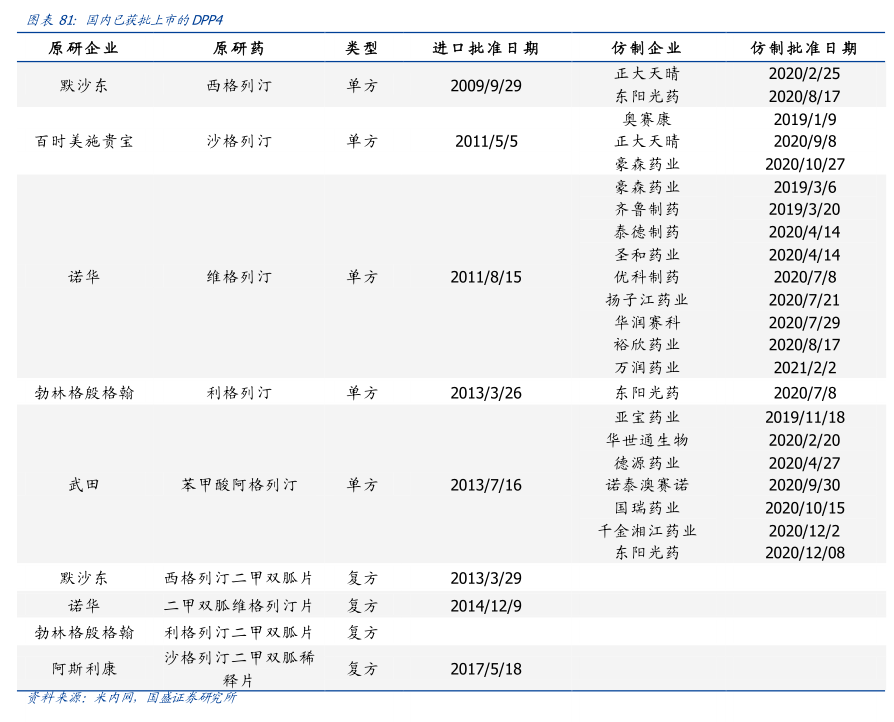Select the '原研药' column header
894x722 pixels.
(x=239, y=48)
